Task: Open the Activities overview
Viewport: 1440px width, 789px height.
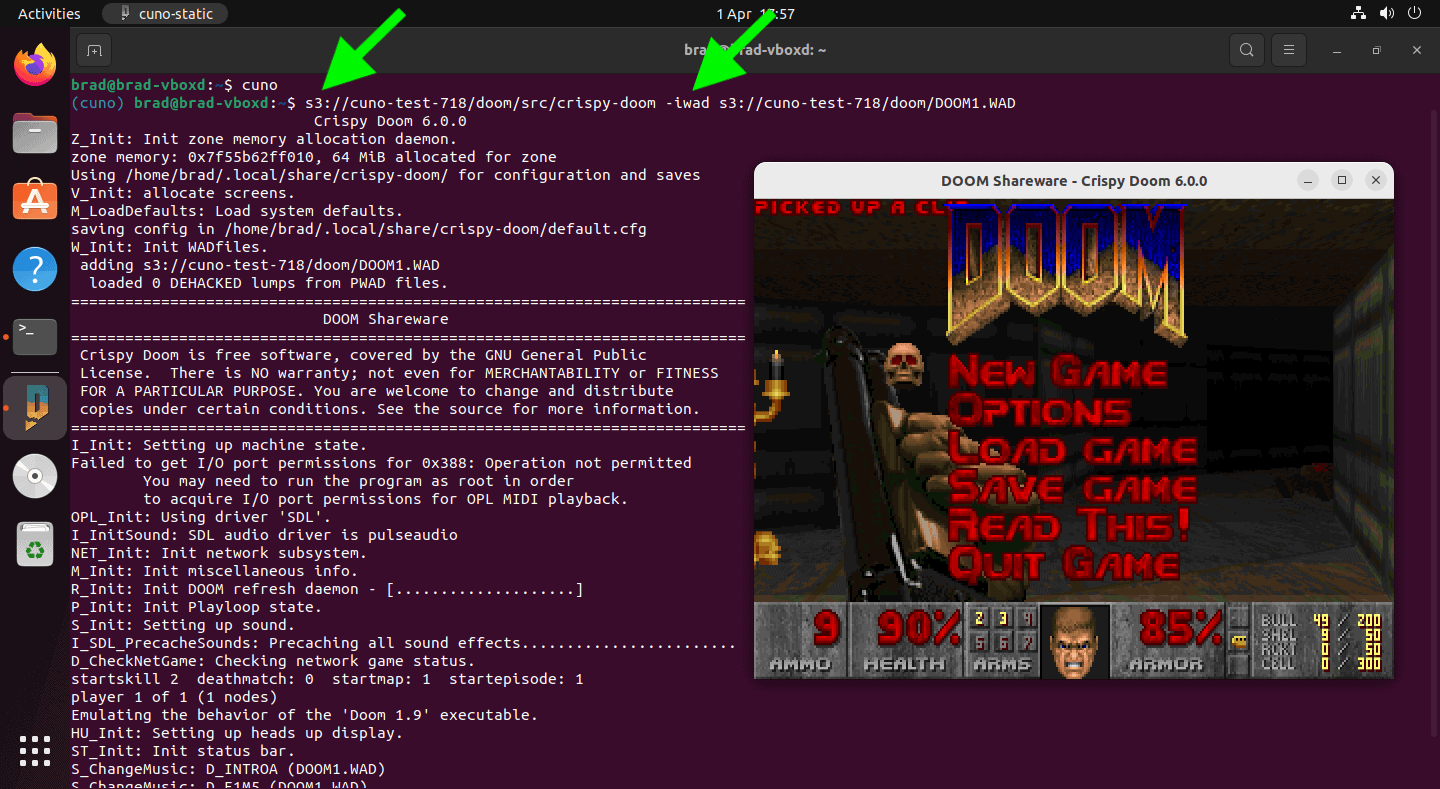Action: click(x=48, y=13)
